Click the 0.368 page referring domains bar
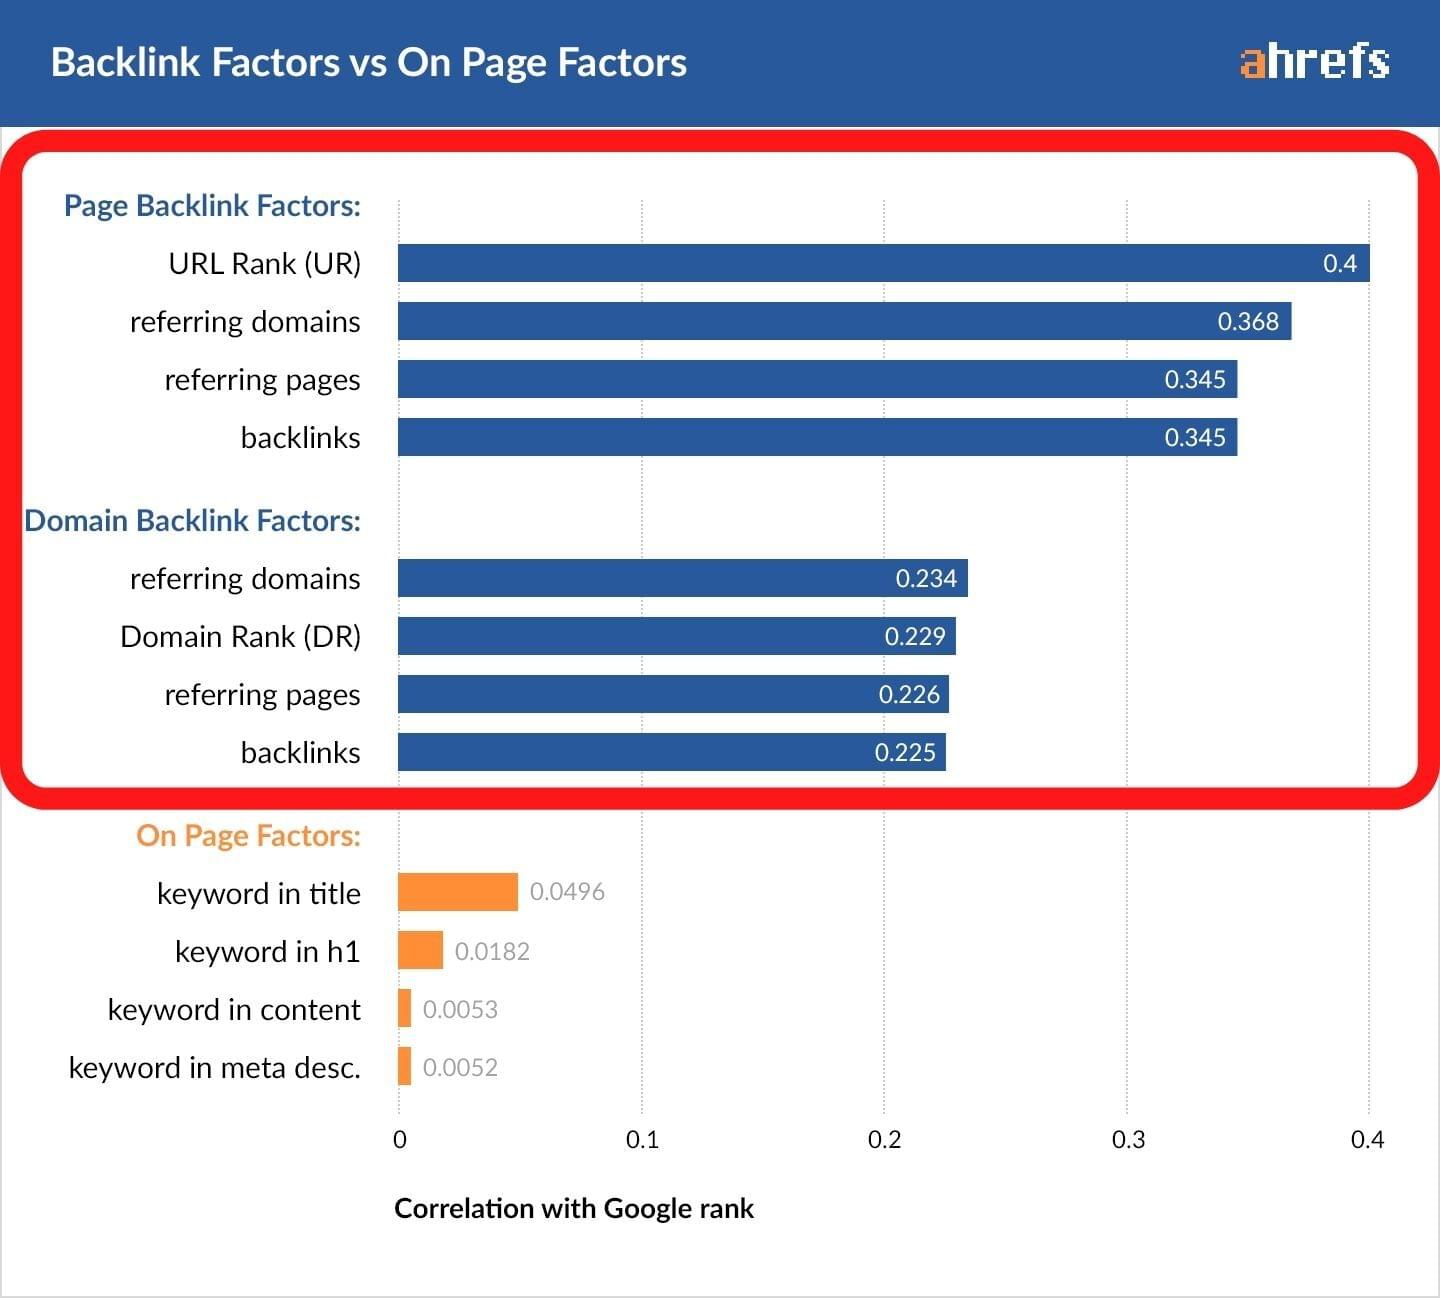The height and width of the screenshot is (1298, 1440). (x=844, y=321)
